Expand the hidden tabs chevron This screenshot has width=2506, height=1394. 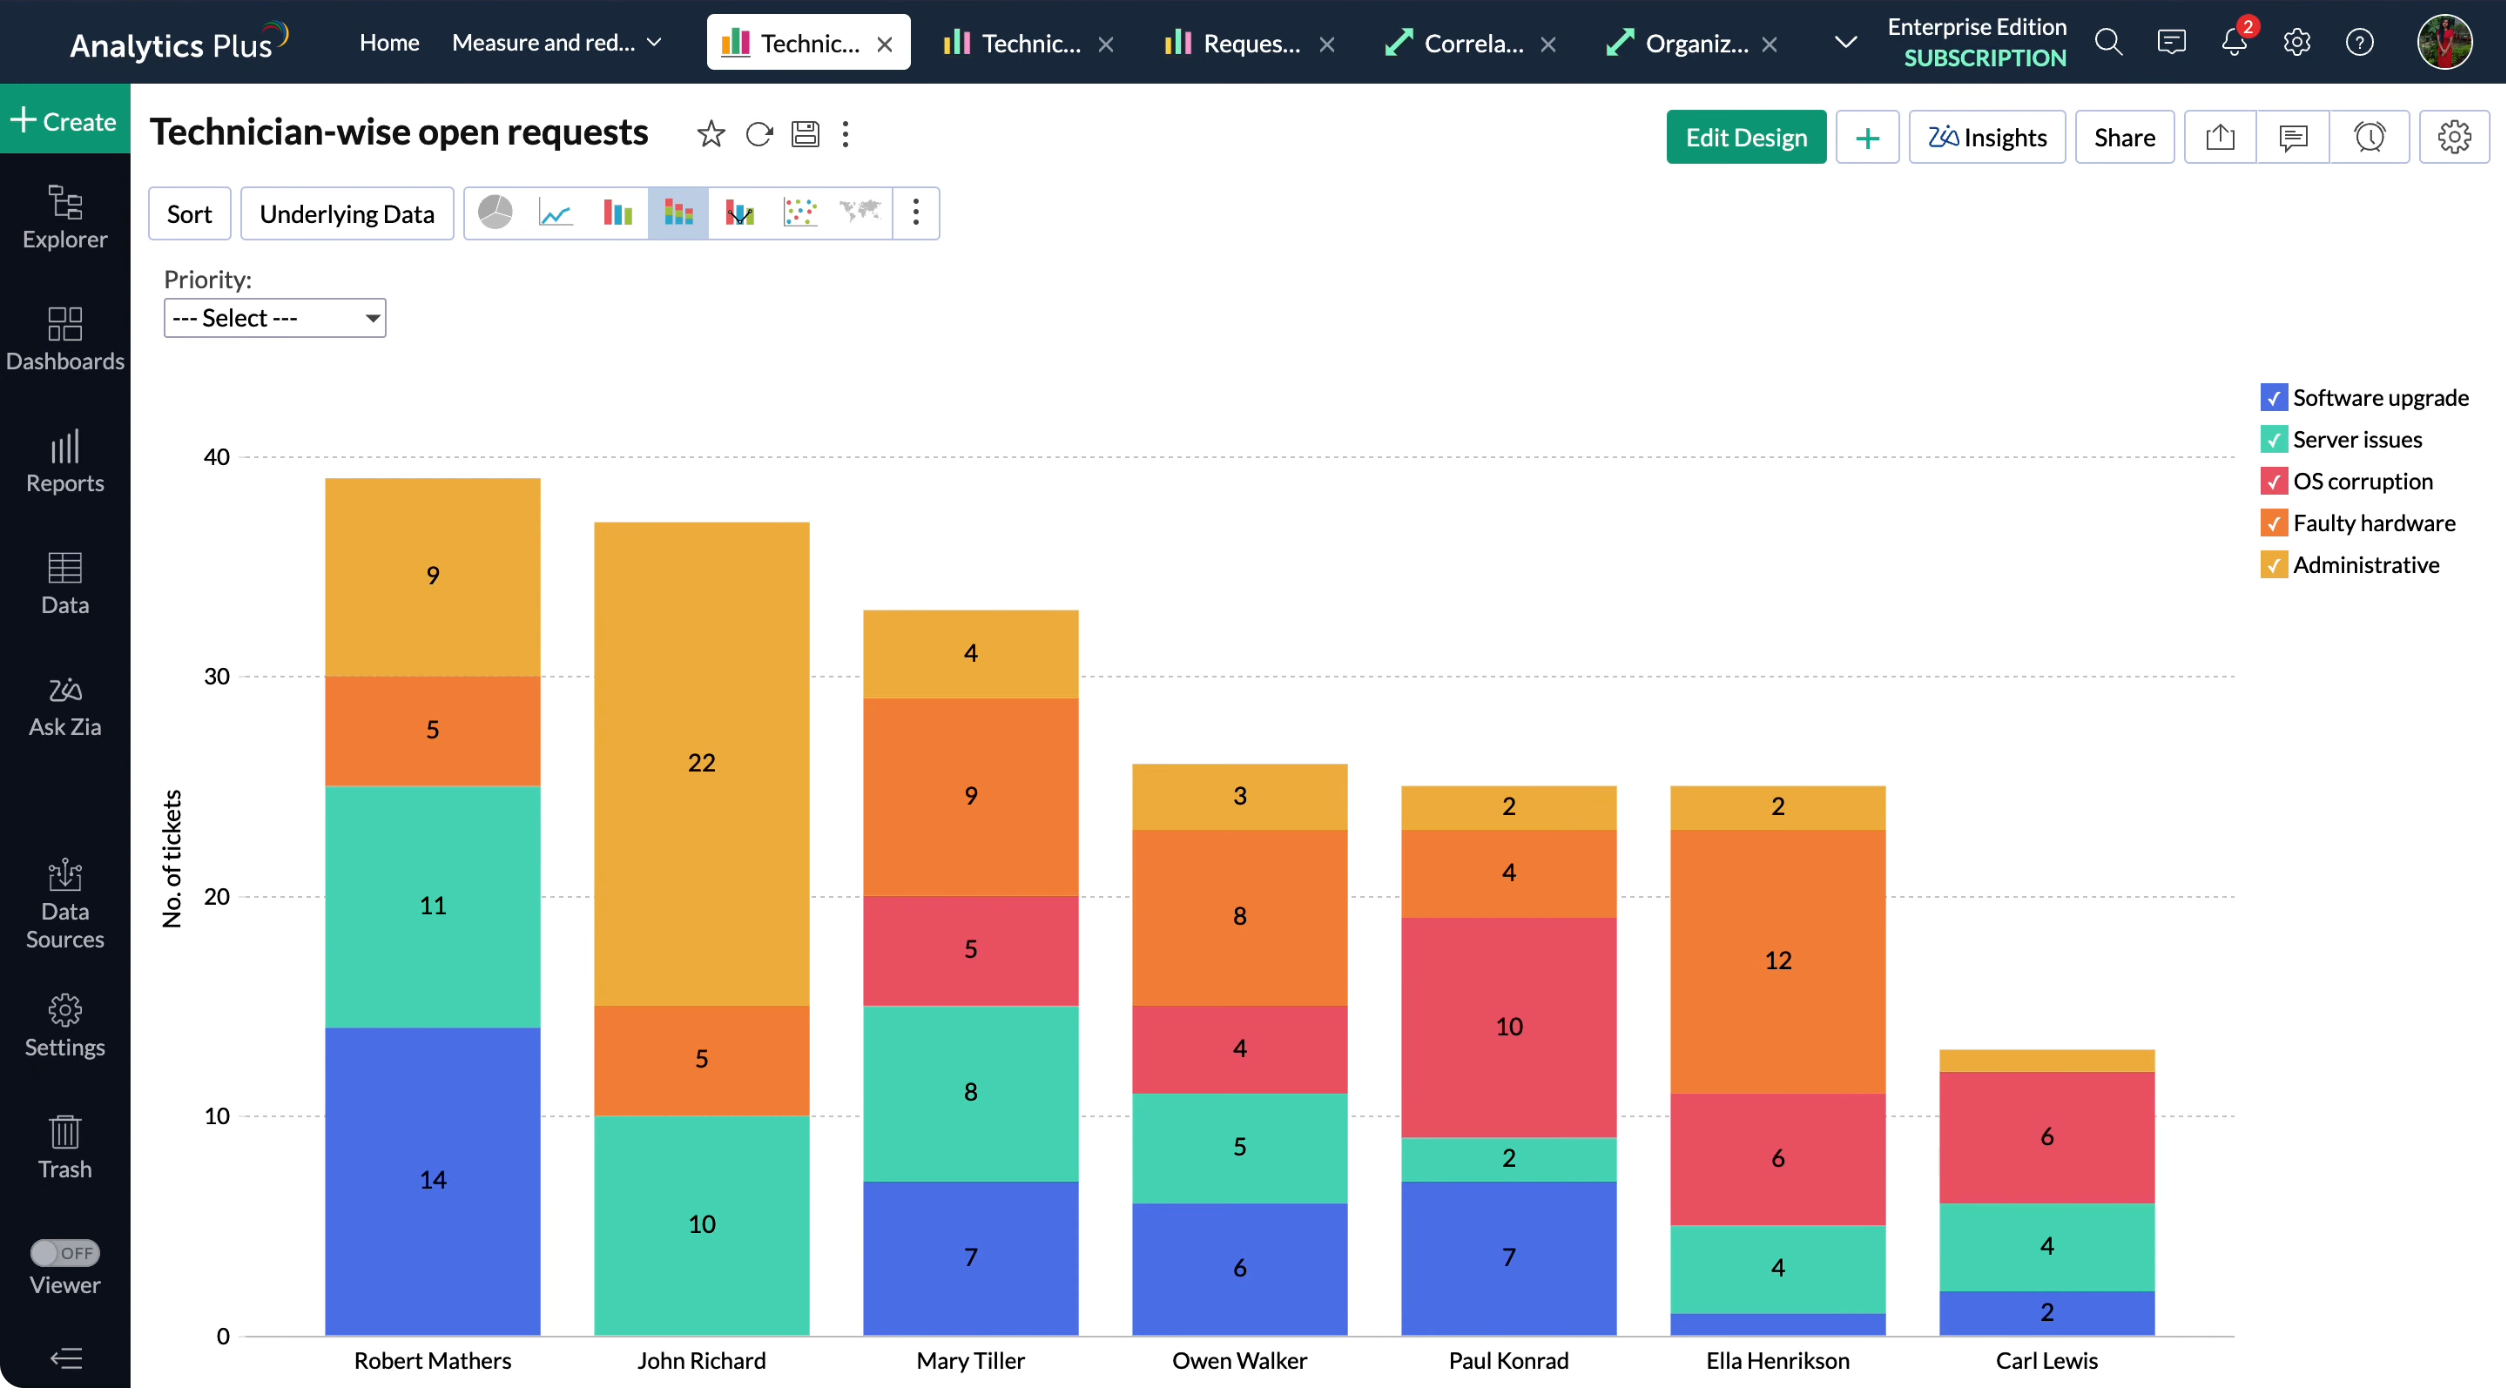click(x=1846, y=43)
